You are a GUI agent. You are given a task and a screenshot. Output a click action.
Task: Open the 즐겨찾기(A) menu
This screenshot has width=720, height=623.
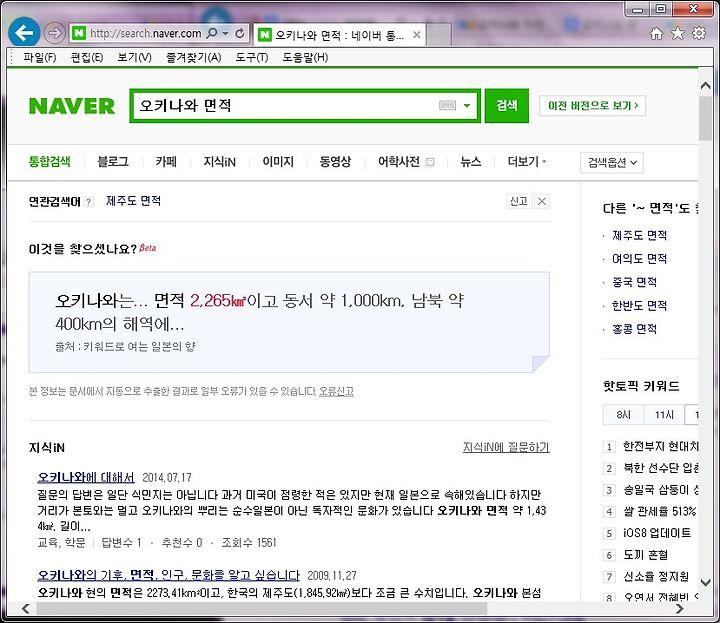coord(193,58)
